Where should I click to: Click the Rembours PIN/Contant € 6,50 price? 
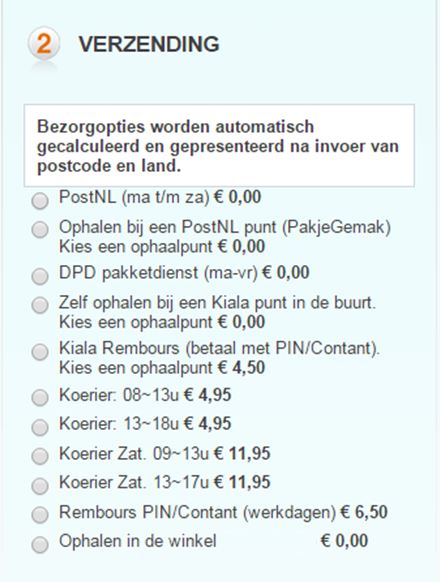tap(364, 512)
